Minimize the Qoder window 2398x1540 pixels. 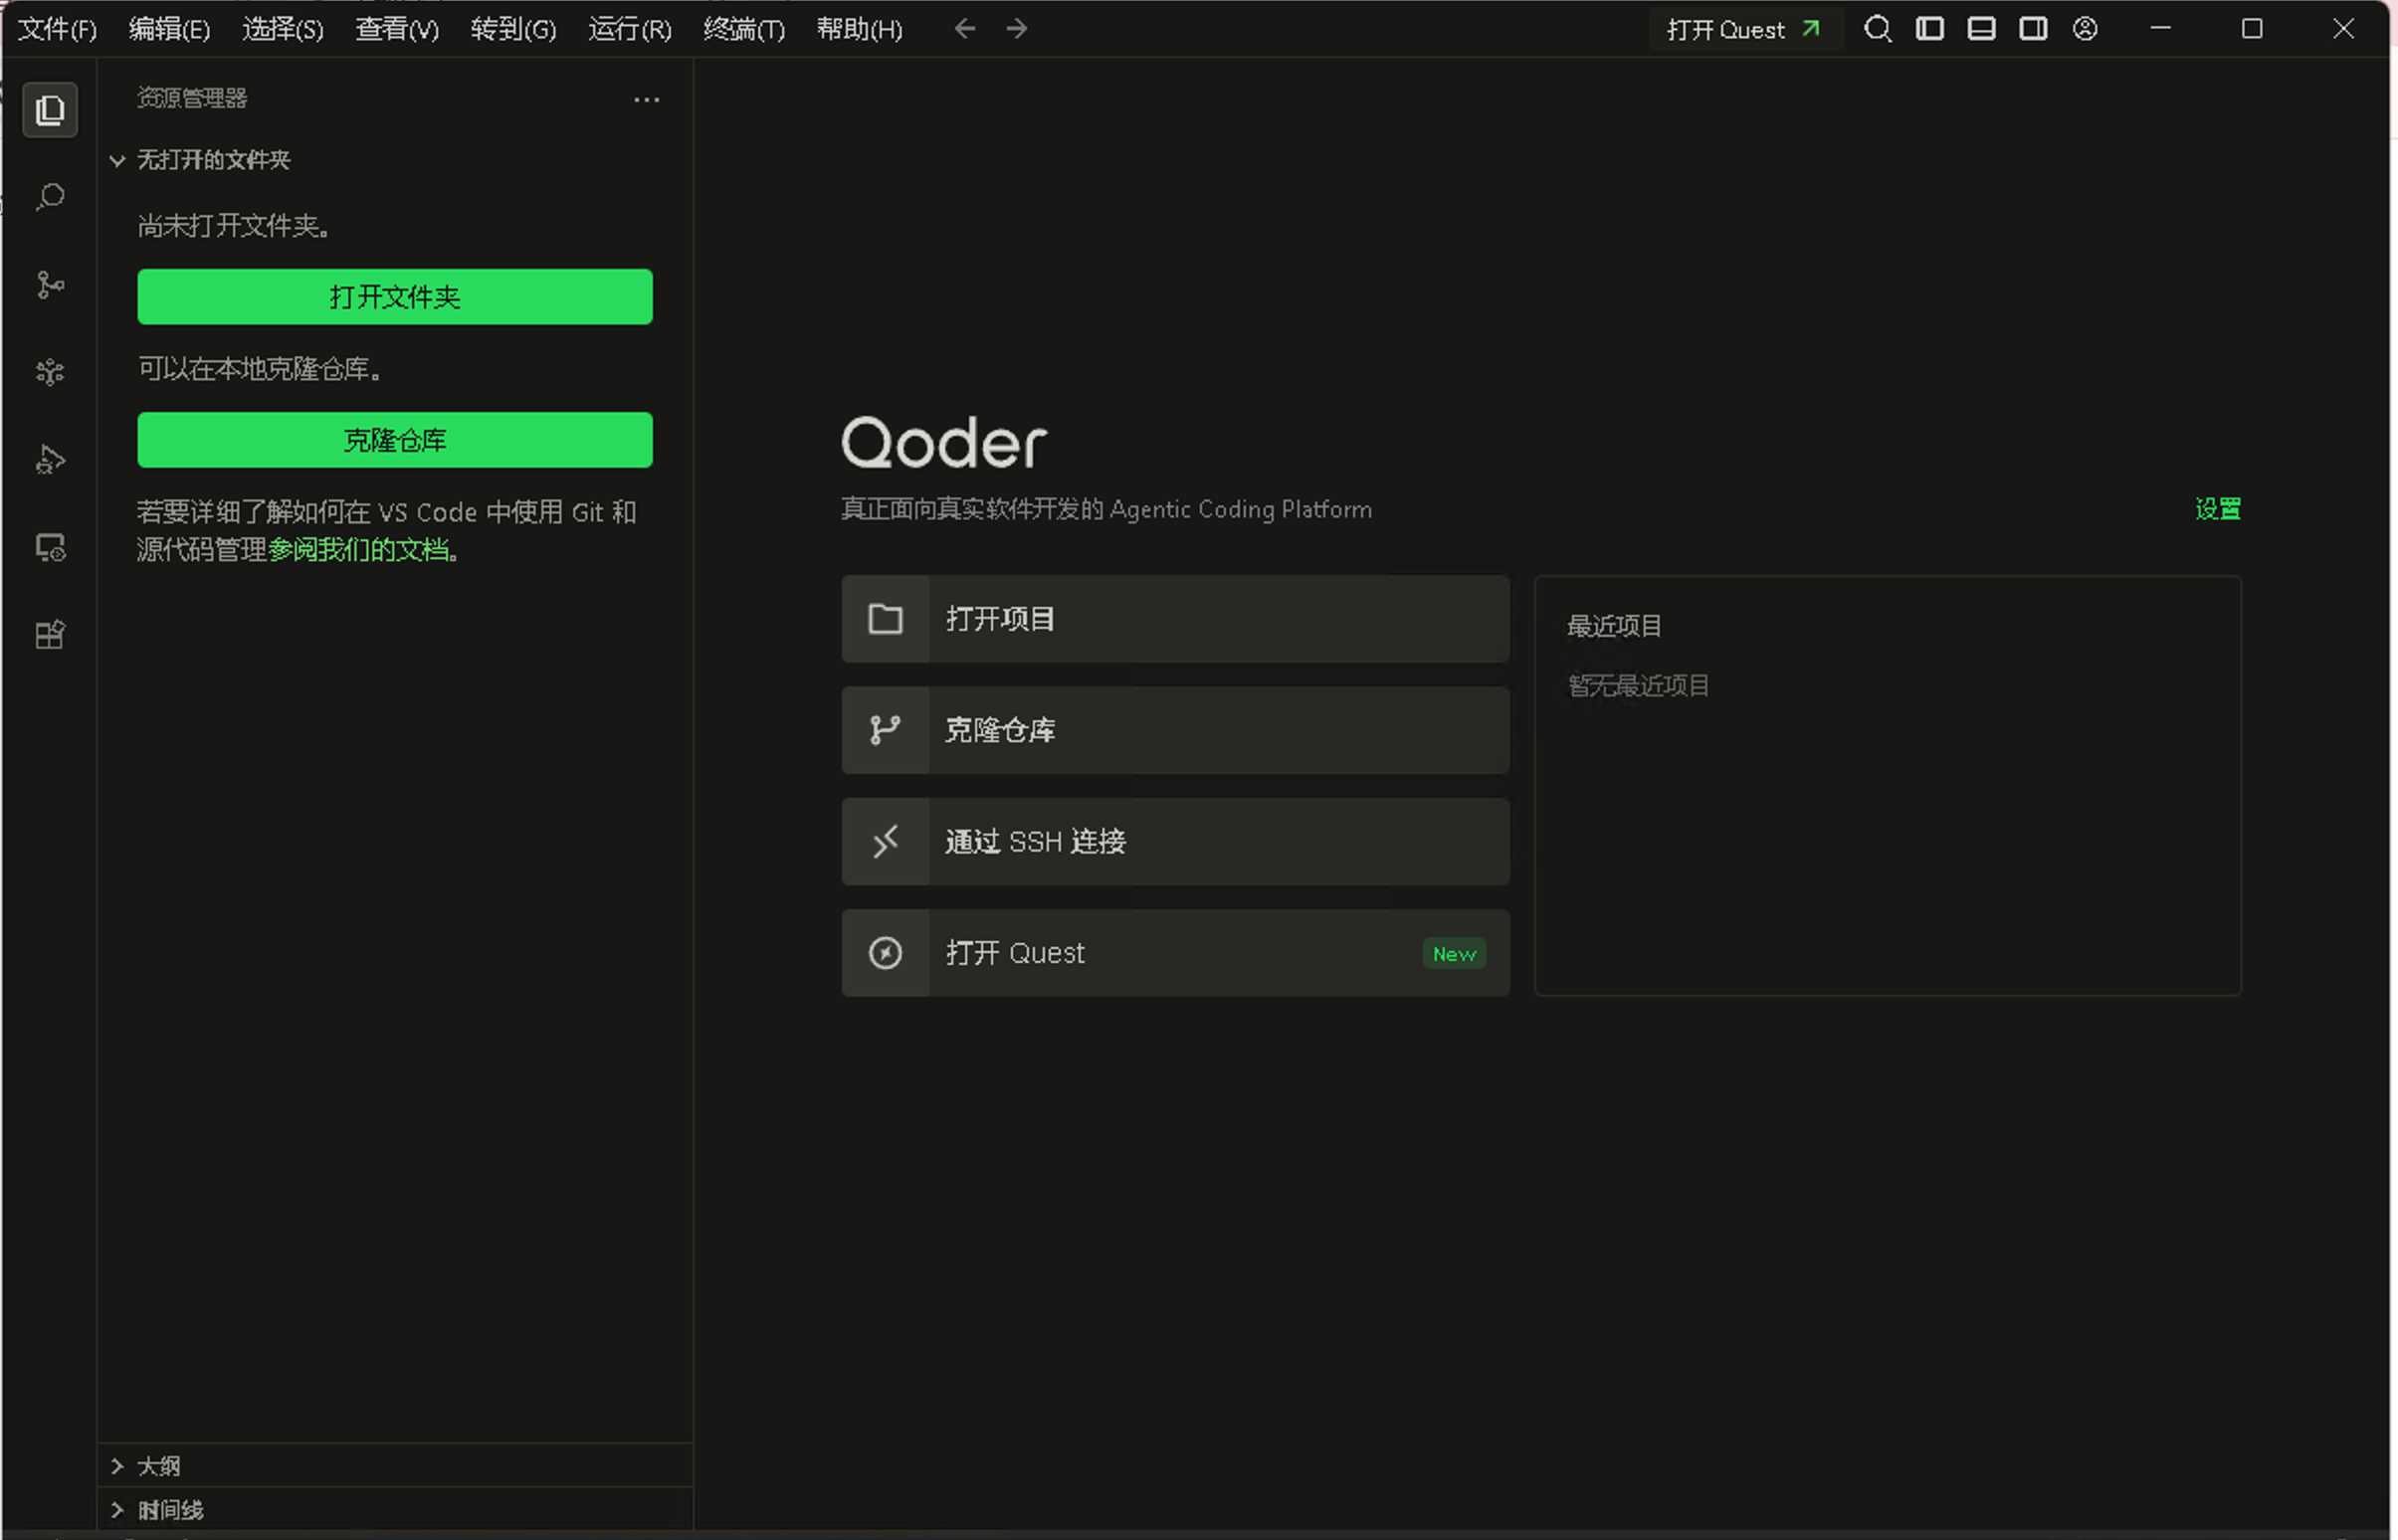pyautogui.click(x=2161, y=29)
